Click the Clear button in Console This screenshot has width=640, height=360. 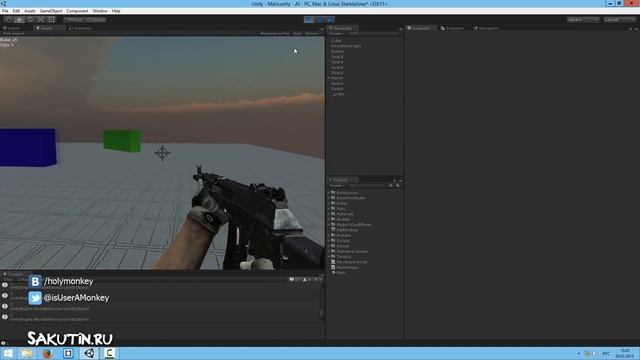click(8, 280)
